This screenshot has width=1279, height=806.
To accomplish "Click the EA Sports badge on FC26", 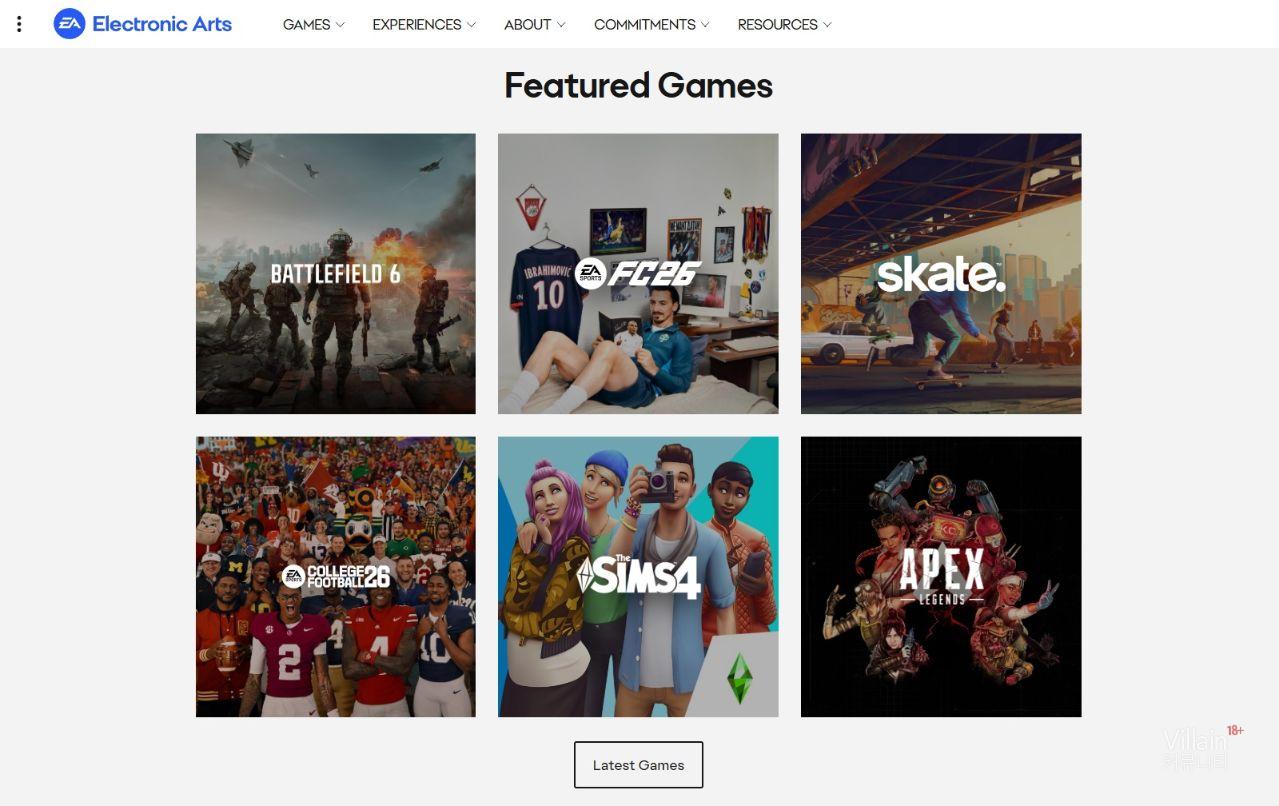I will coord(590,273).
